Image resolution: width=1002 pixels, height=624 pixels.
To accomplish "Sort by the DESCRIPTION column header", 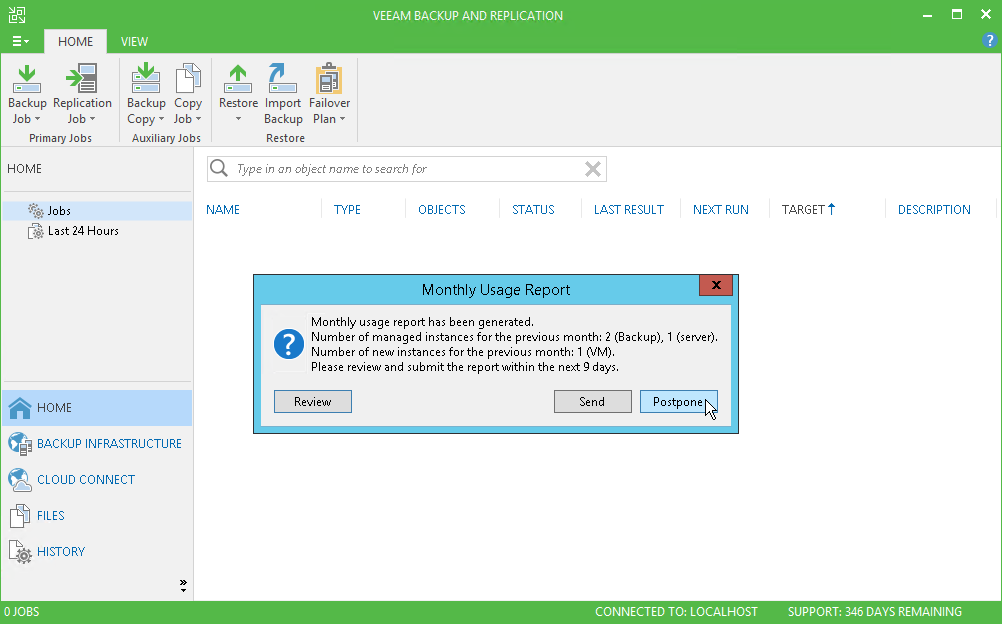I will point(934,210).
